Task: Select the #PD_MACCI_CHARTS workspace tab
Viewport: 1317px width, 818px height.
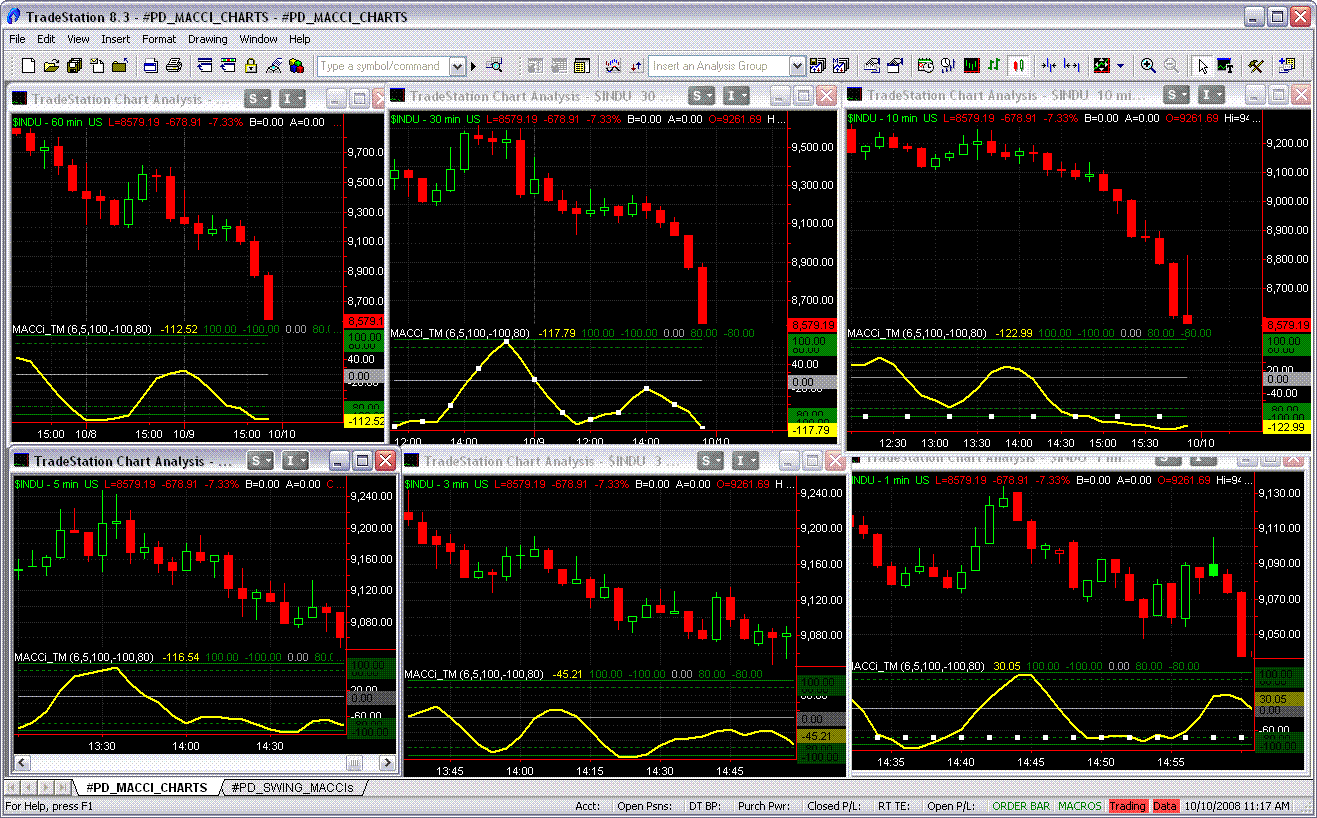Action: 147,787
